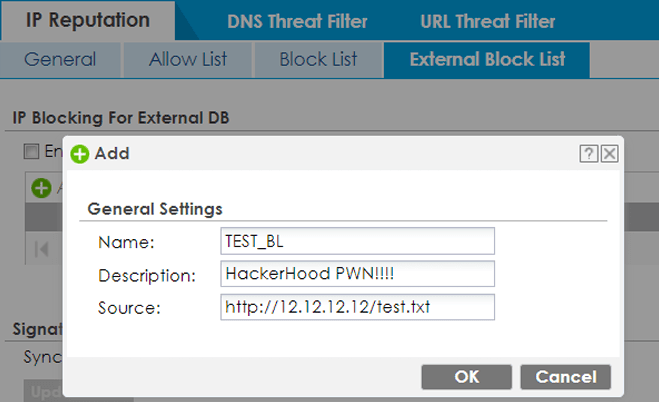The height and width of the screenshot is (402, 659).
Task: Click the Description input field
Action: pos(357,274)
